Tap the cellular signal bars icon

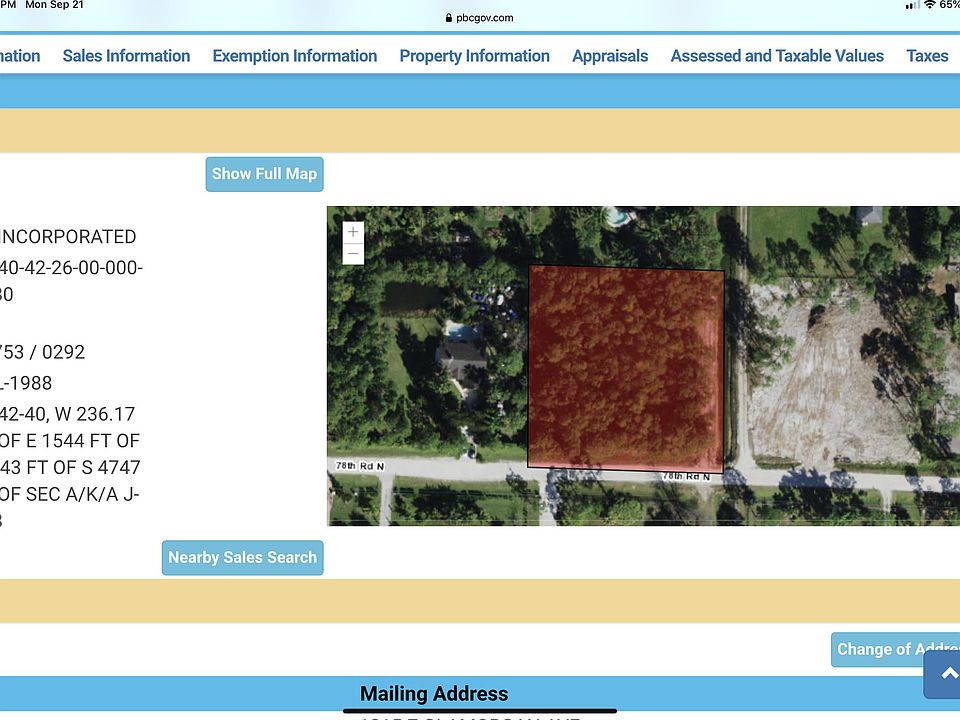pos(911,5)
